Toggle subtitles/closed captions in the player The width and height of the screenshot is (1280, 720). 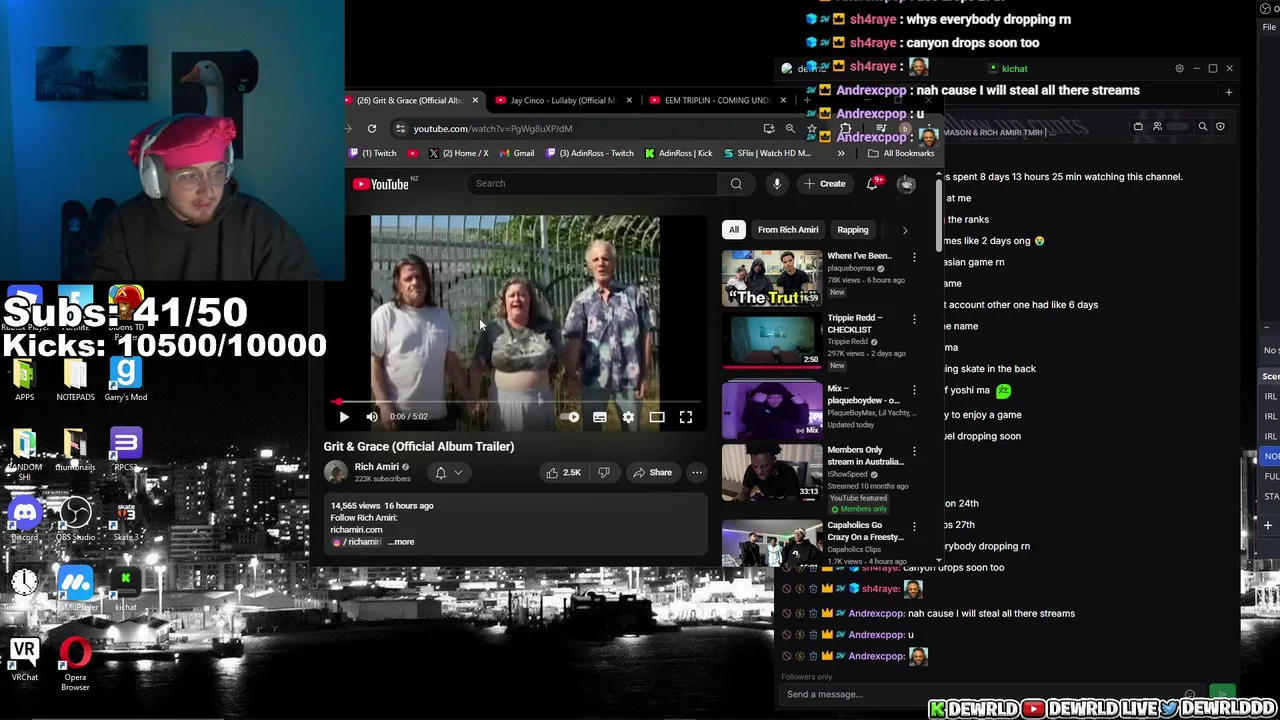(x=600, y=417)
